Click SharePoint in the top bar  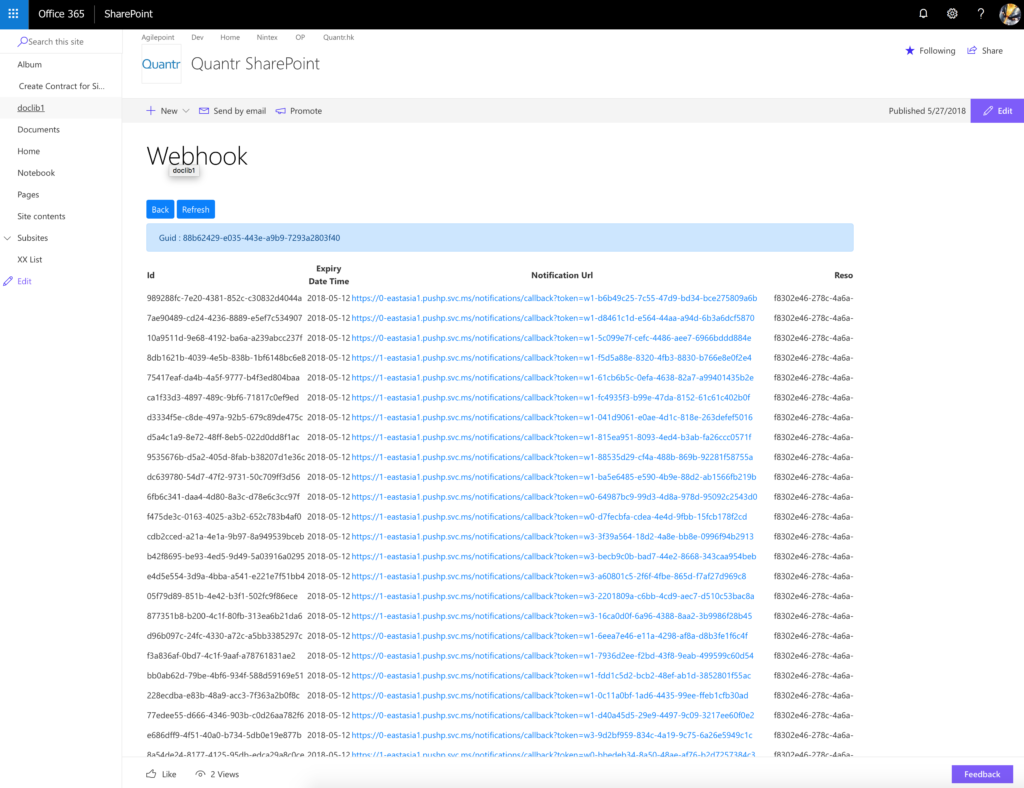(128, 14)
